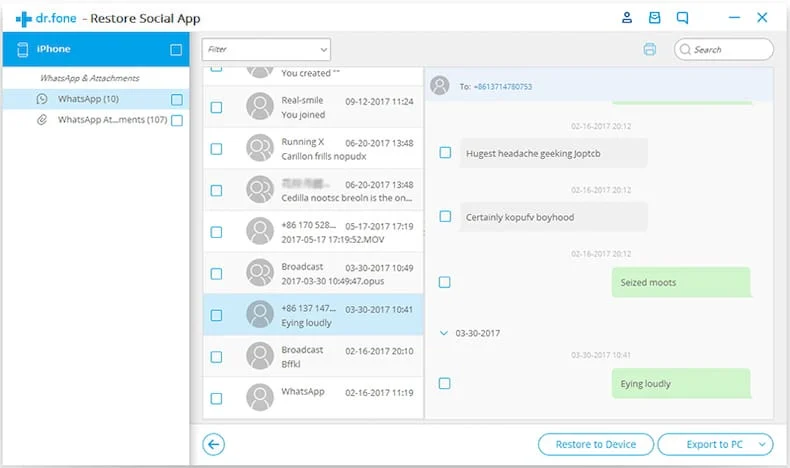Check the Hugest headache message checkbox

tap(445, 152)
